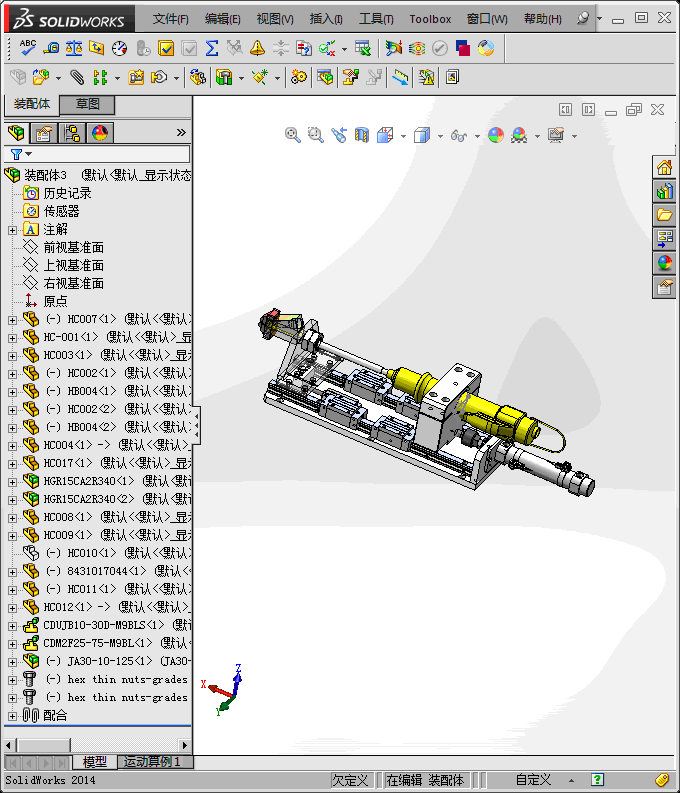Click the paperclip mate icon

[77, 77]
